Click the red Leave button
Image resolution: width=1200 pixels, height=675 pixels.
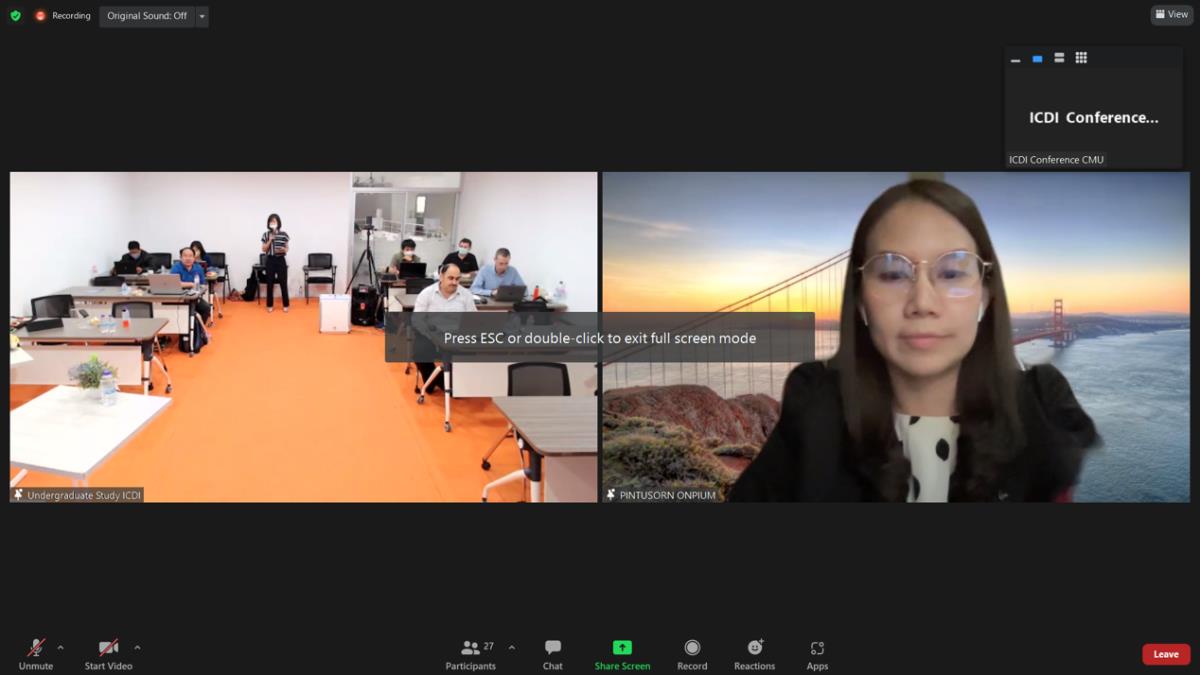tap(1166, 654)
